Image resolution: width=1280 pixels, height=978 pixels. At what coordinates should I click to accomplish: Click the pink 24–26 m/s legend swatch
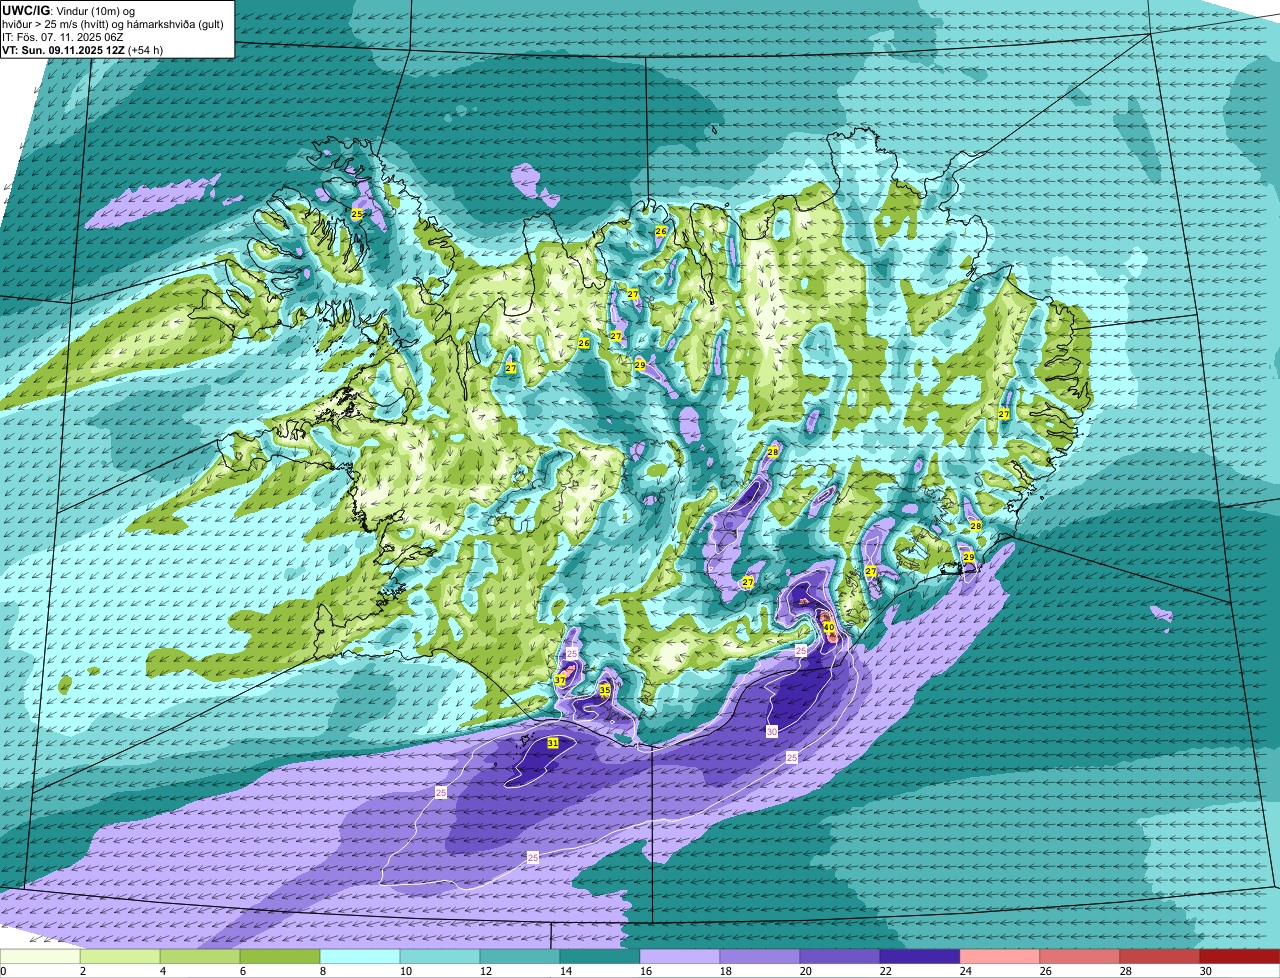pyautogui.click(x=1000, y=957)
